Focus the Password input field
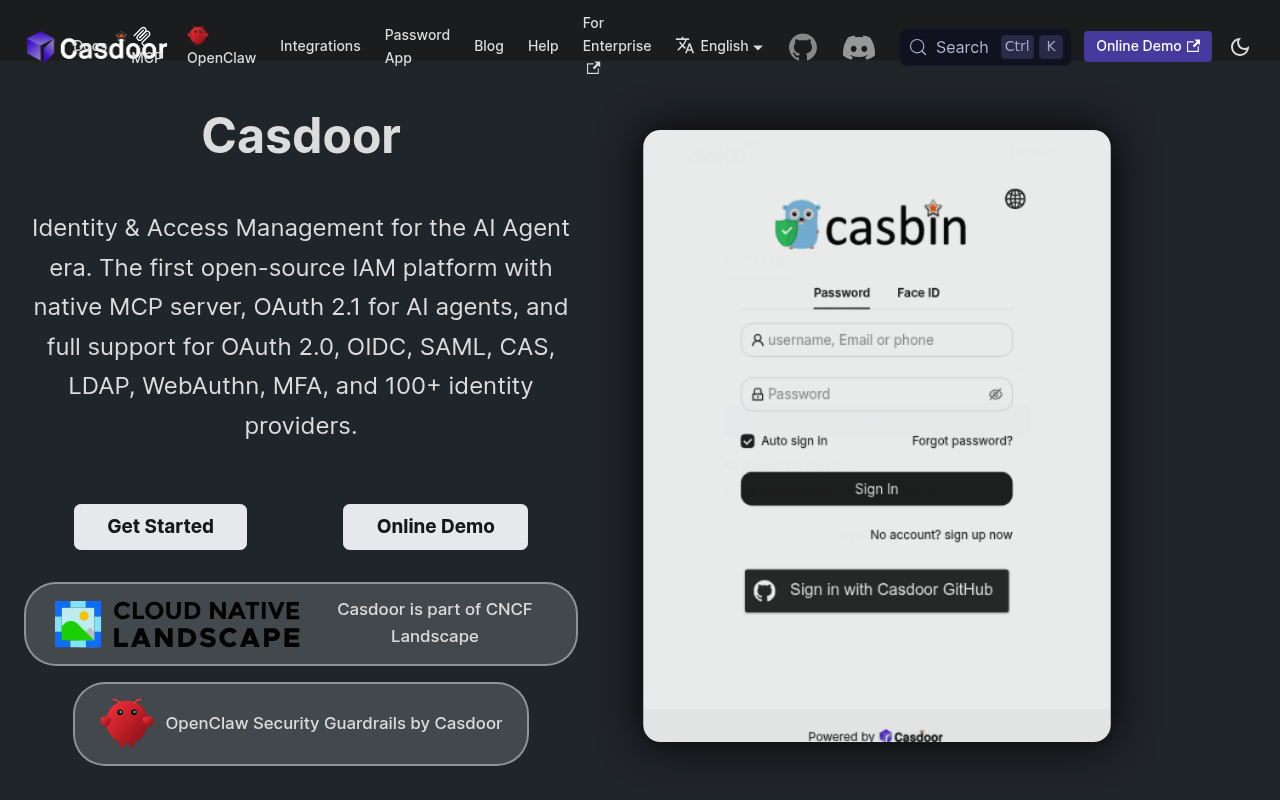The width and height of the screenshot is (1280, 800). 877,394
